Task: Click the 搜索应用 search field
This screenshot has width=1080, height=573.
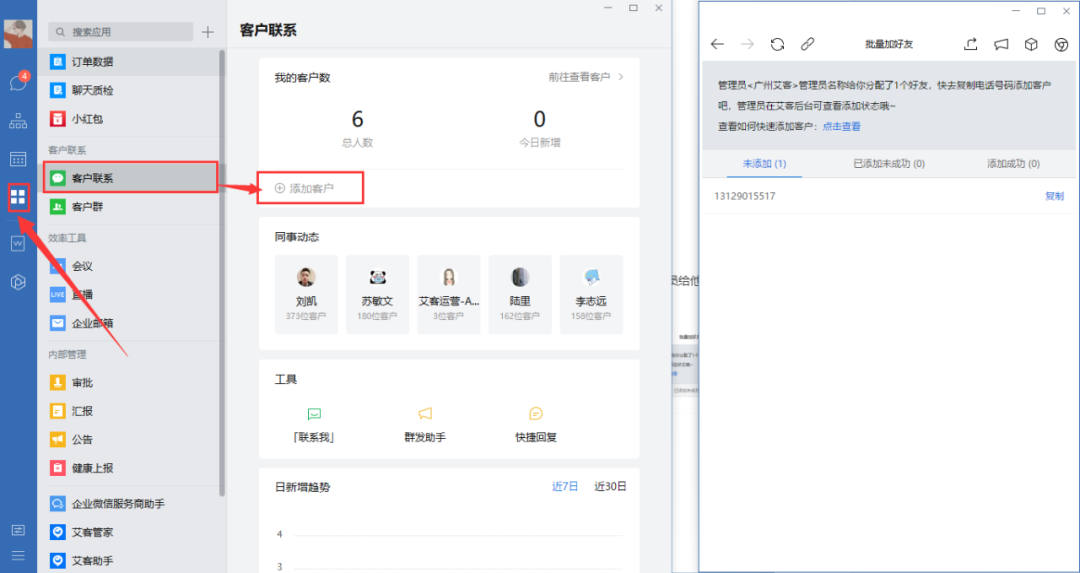Action: pos(125,32)
